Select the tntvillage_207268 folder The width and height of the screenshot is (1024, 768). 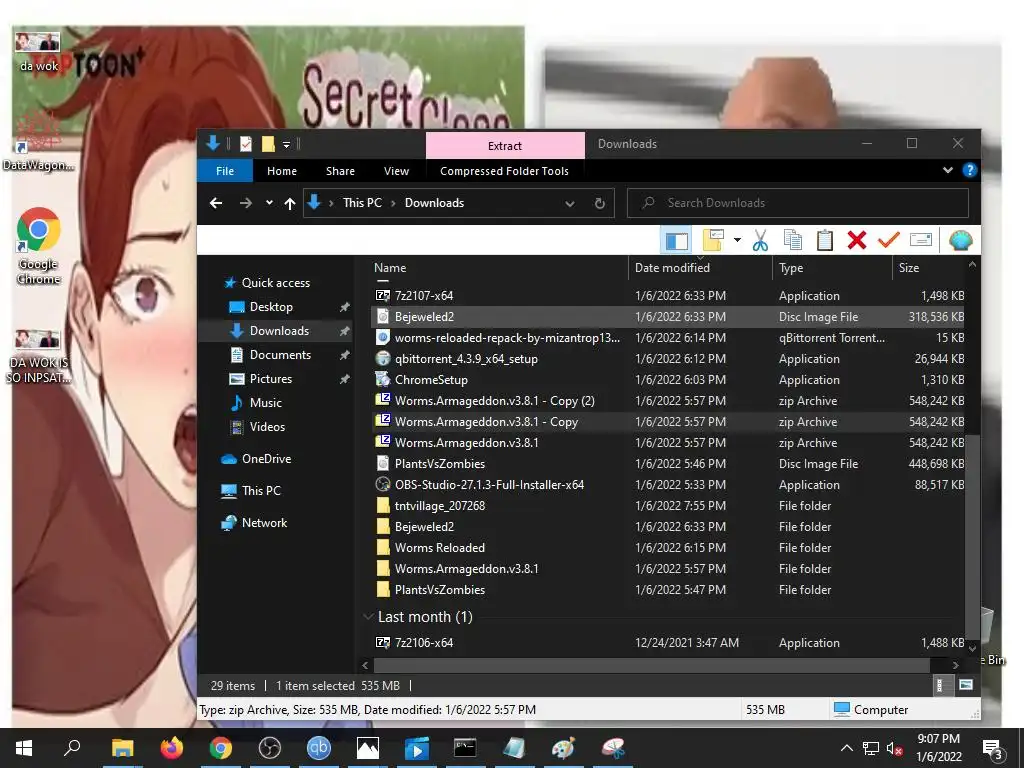tap(667, 505)
